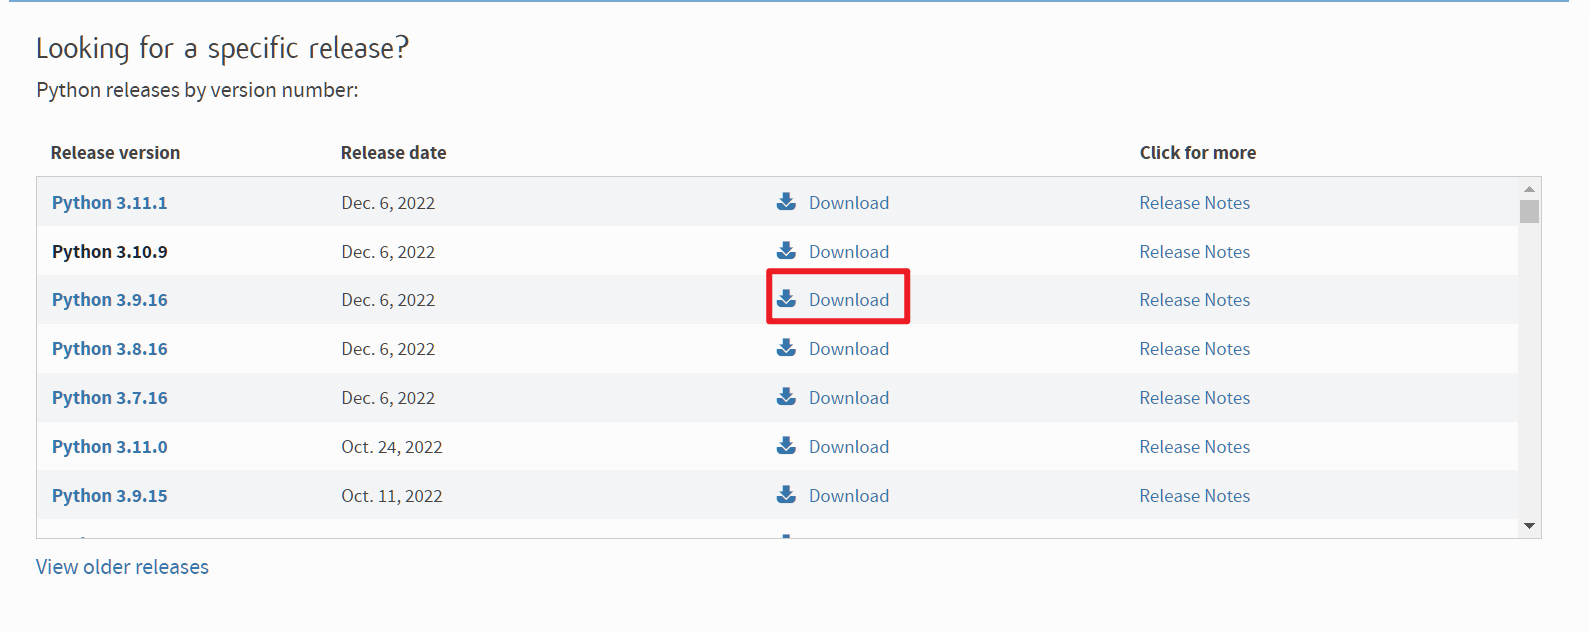Image resolution: width=1589 pixels, height=632 pixels.
Task: Click the release list scroll up arrow
Action: (1529, 188)
